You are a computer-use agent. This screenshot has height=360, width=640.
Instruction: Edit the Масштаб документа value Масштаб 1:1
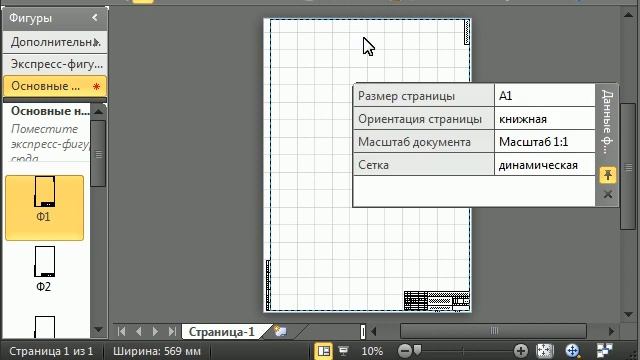(x=544, y=142)
